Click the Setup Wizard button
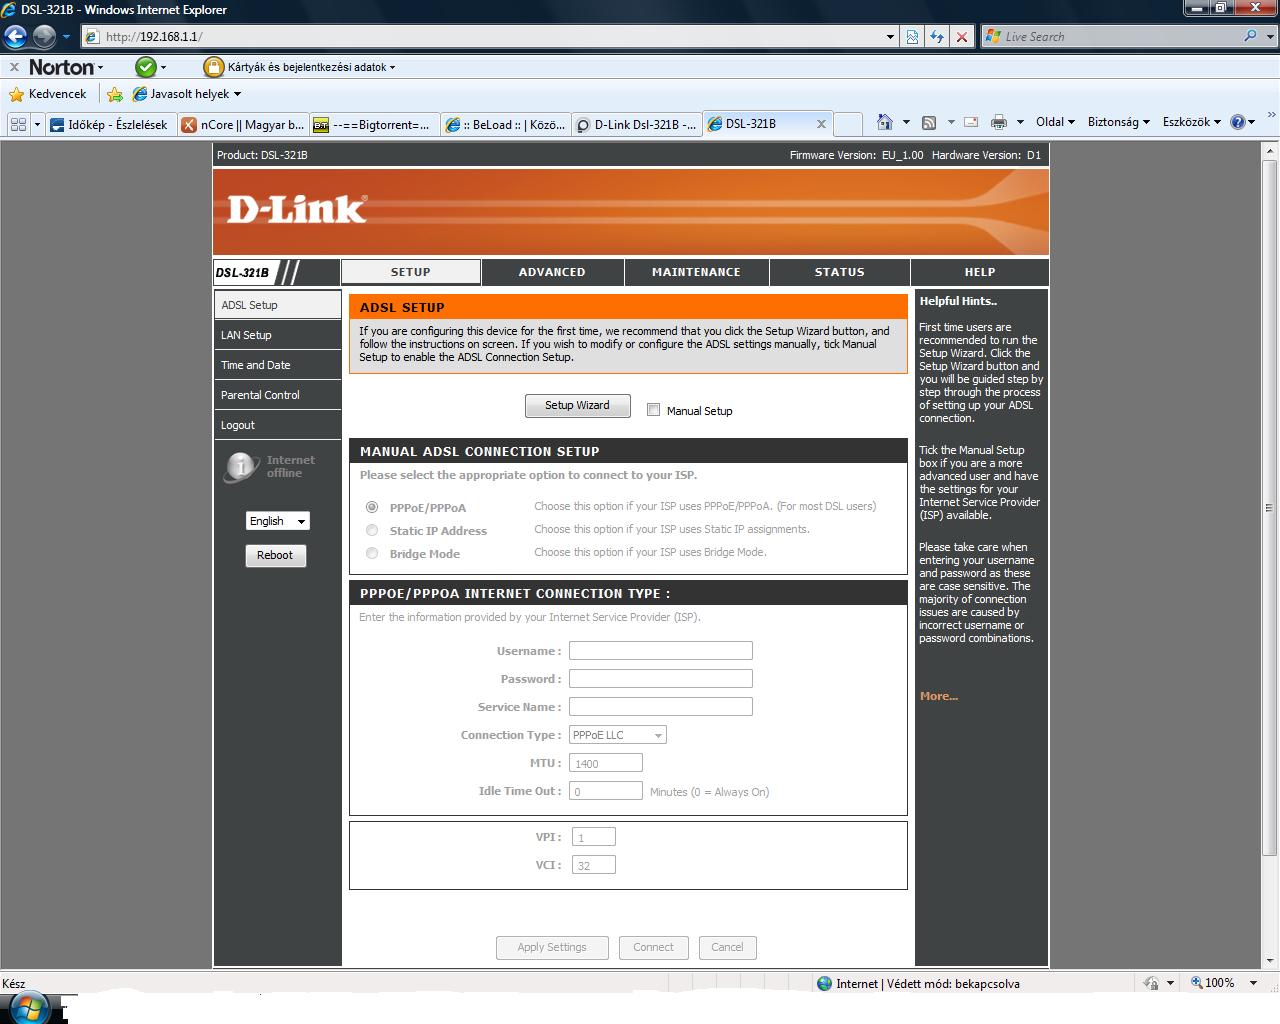The height and width of the screenshot is (1024, 1280). pyautogui.click(x=577, y=406)
